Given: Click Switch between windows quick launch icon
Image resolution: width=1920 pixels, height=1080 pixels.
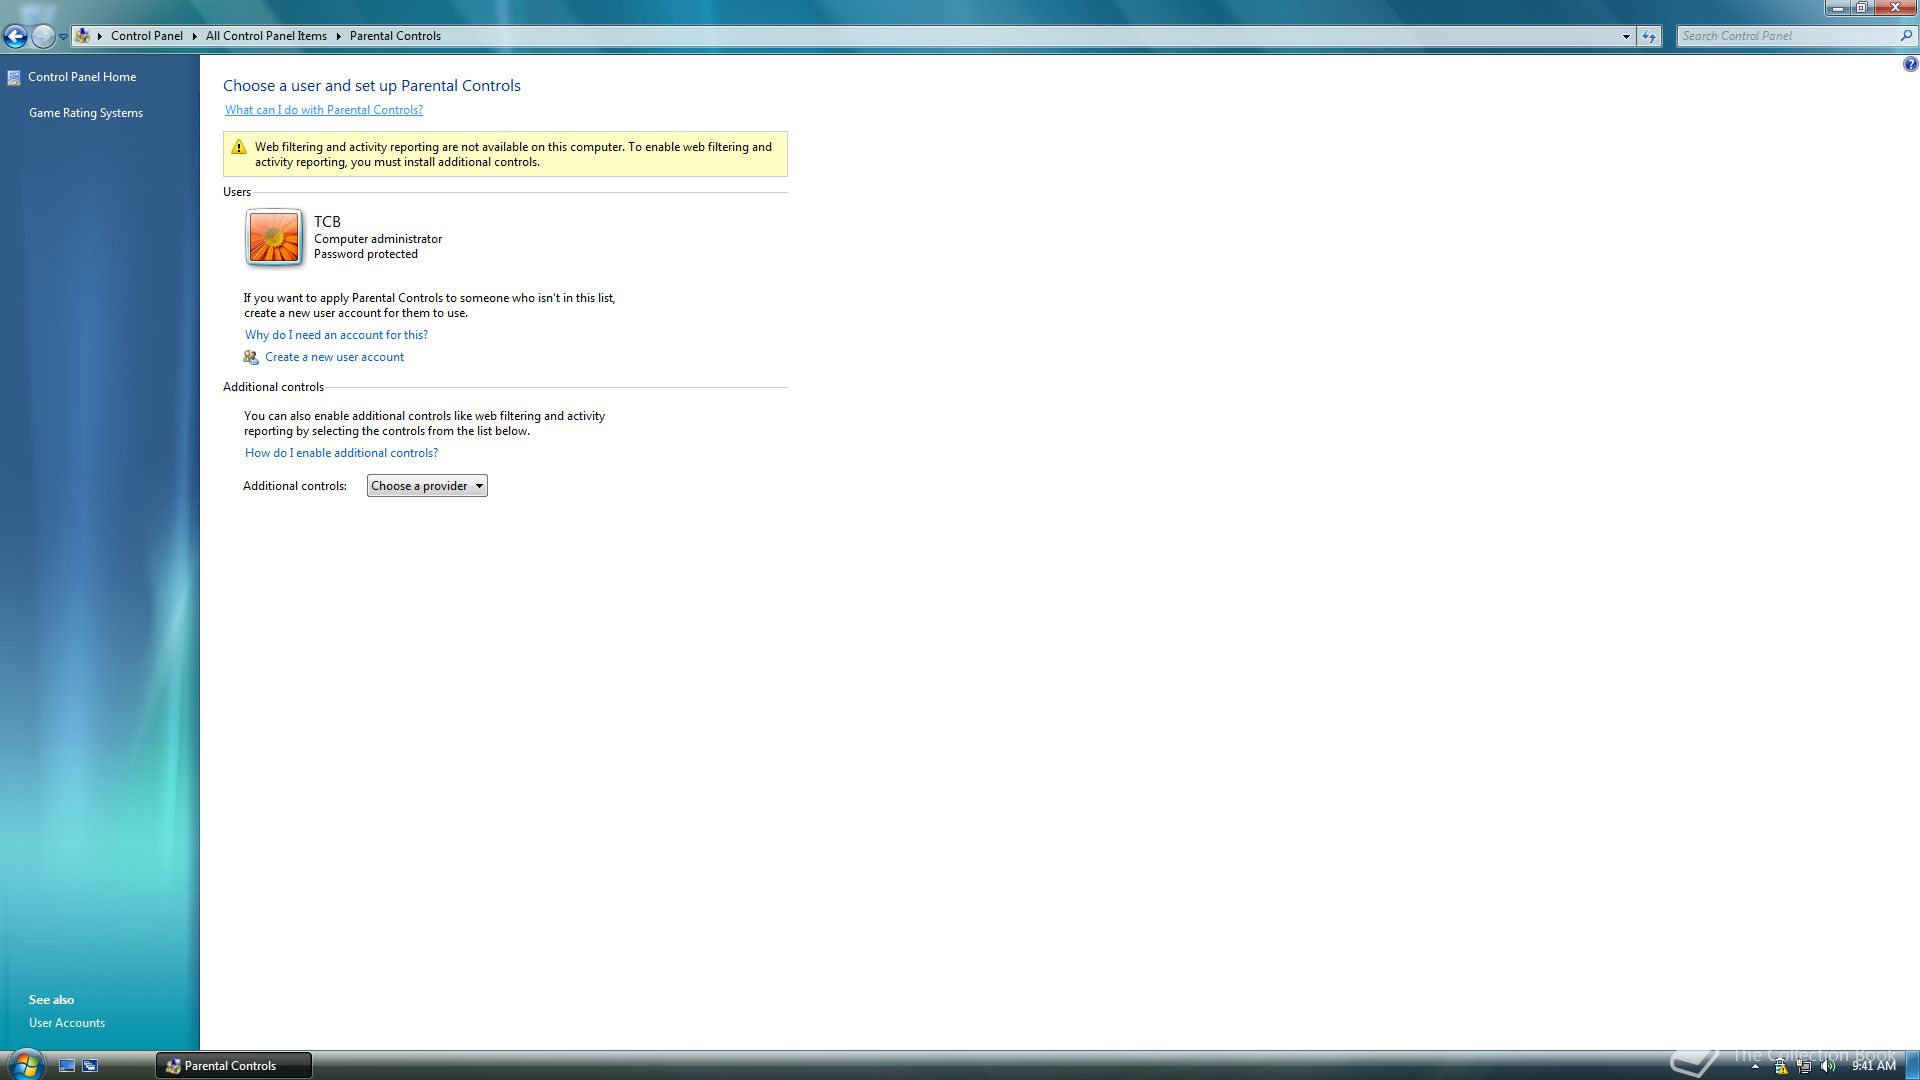Looking at the screenshot, I should point(90,1066).
